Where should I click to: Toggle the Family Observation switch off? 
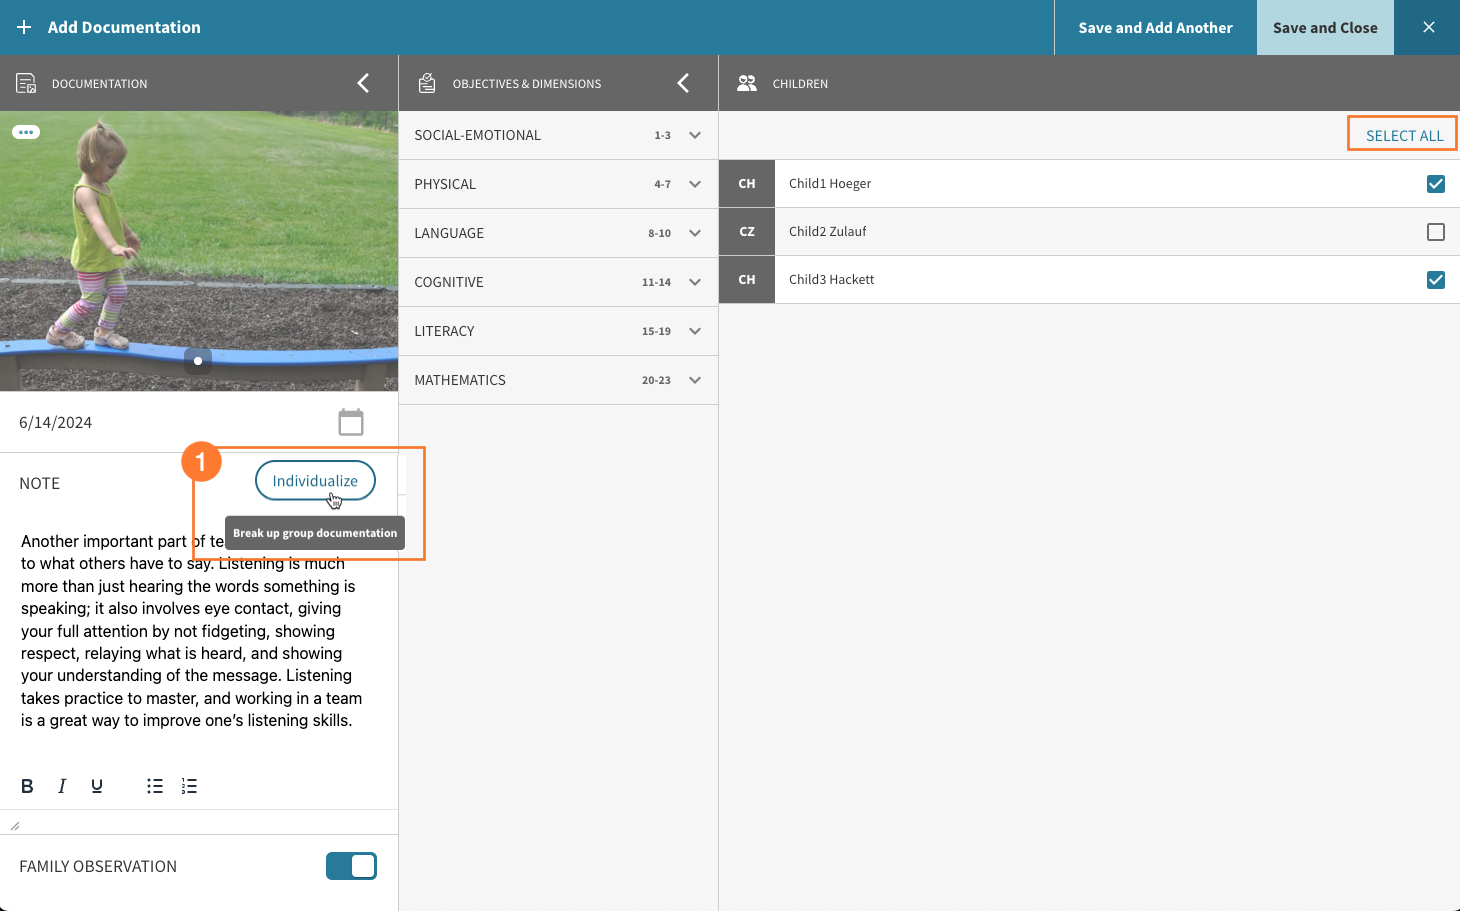(x=351, y=866)
